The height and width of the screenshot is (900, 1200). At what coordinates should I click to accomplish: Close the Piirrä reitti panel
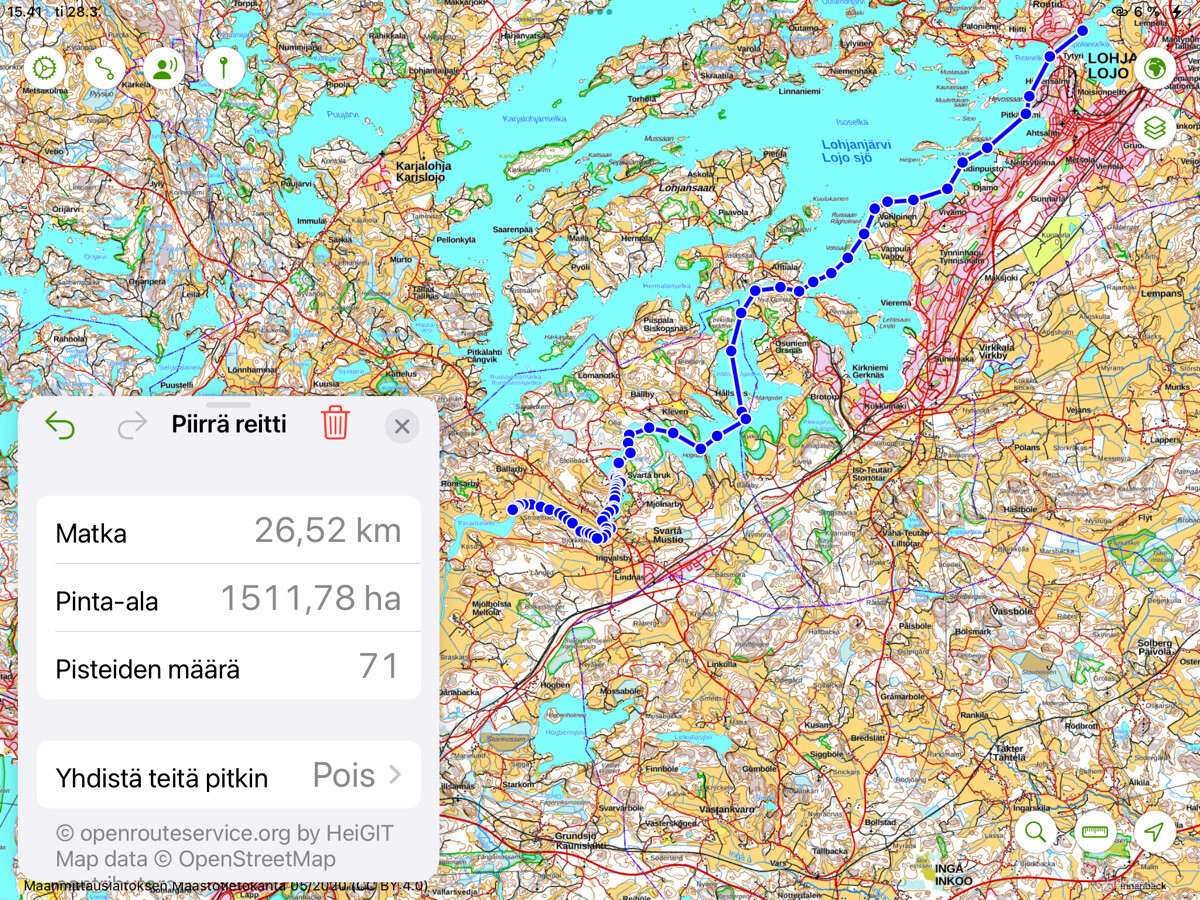[402, 427]
